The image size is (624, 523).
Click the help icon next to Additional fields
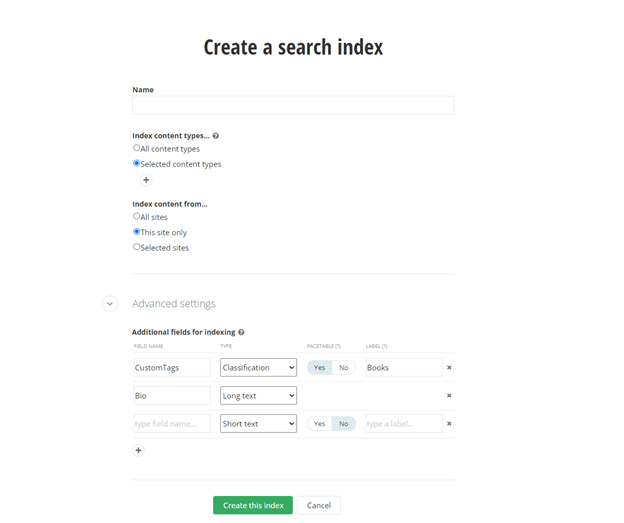[242, 332]
